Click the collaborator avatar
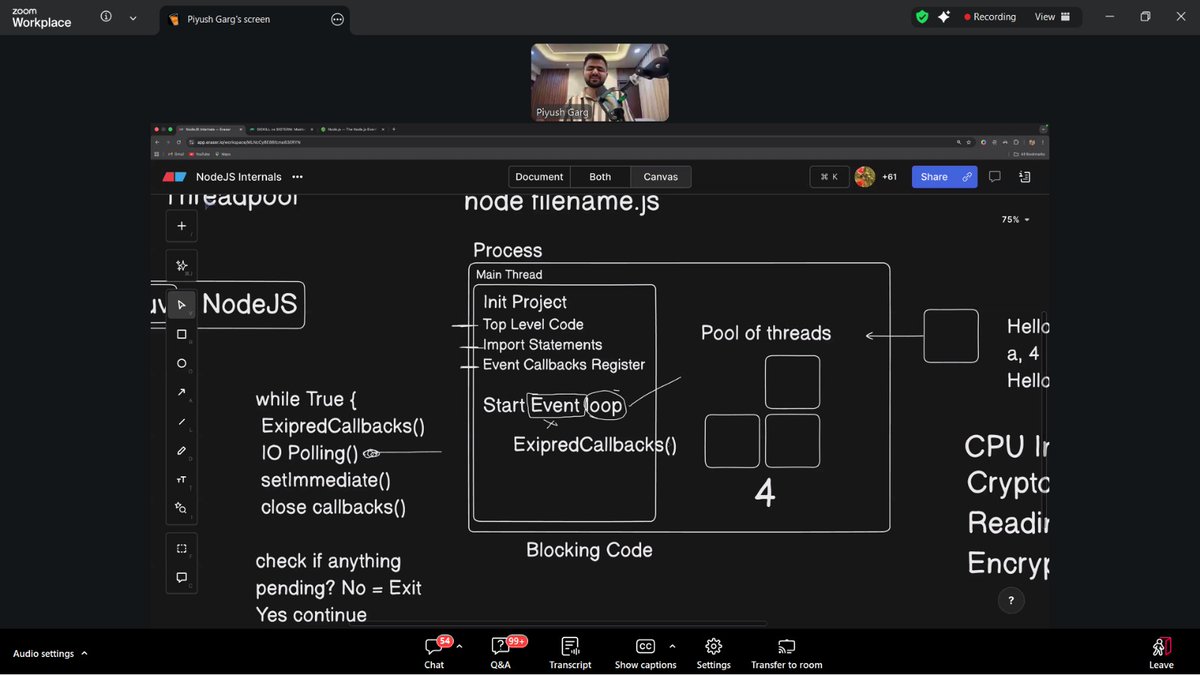This screenshot has height=675, width=1200. pyautogui.click(x=865, y=177)
